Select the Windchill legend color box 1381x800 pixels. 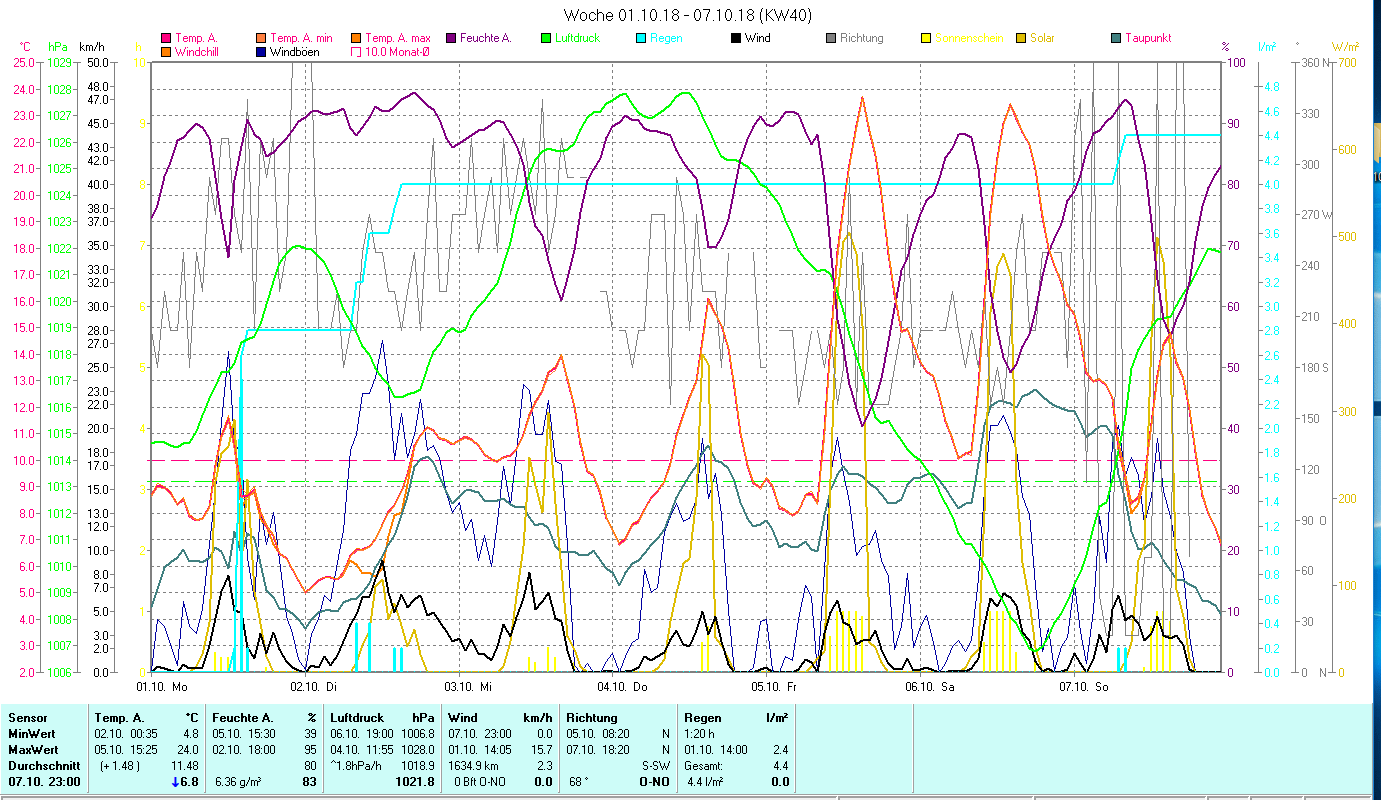pyautogui.click(x=166, y=52)
